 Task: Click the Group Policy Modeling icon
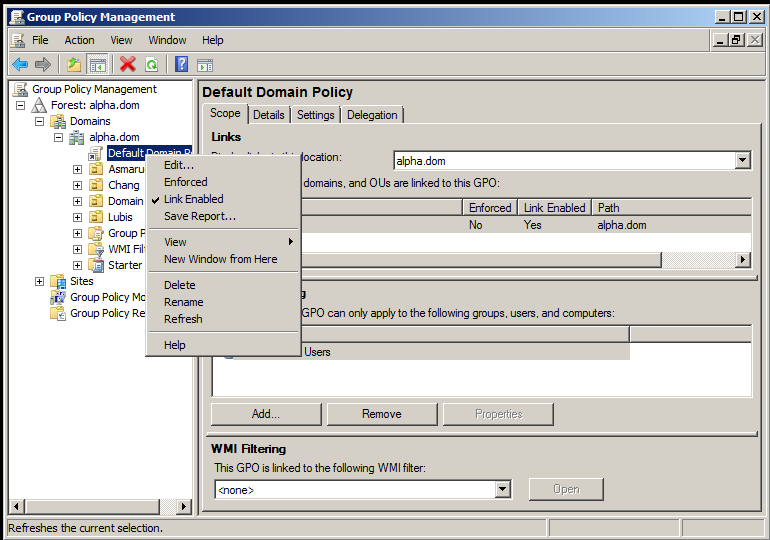(x=58, y=297)
